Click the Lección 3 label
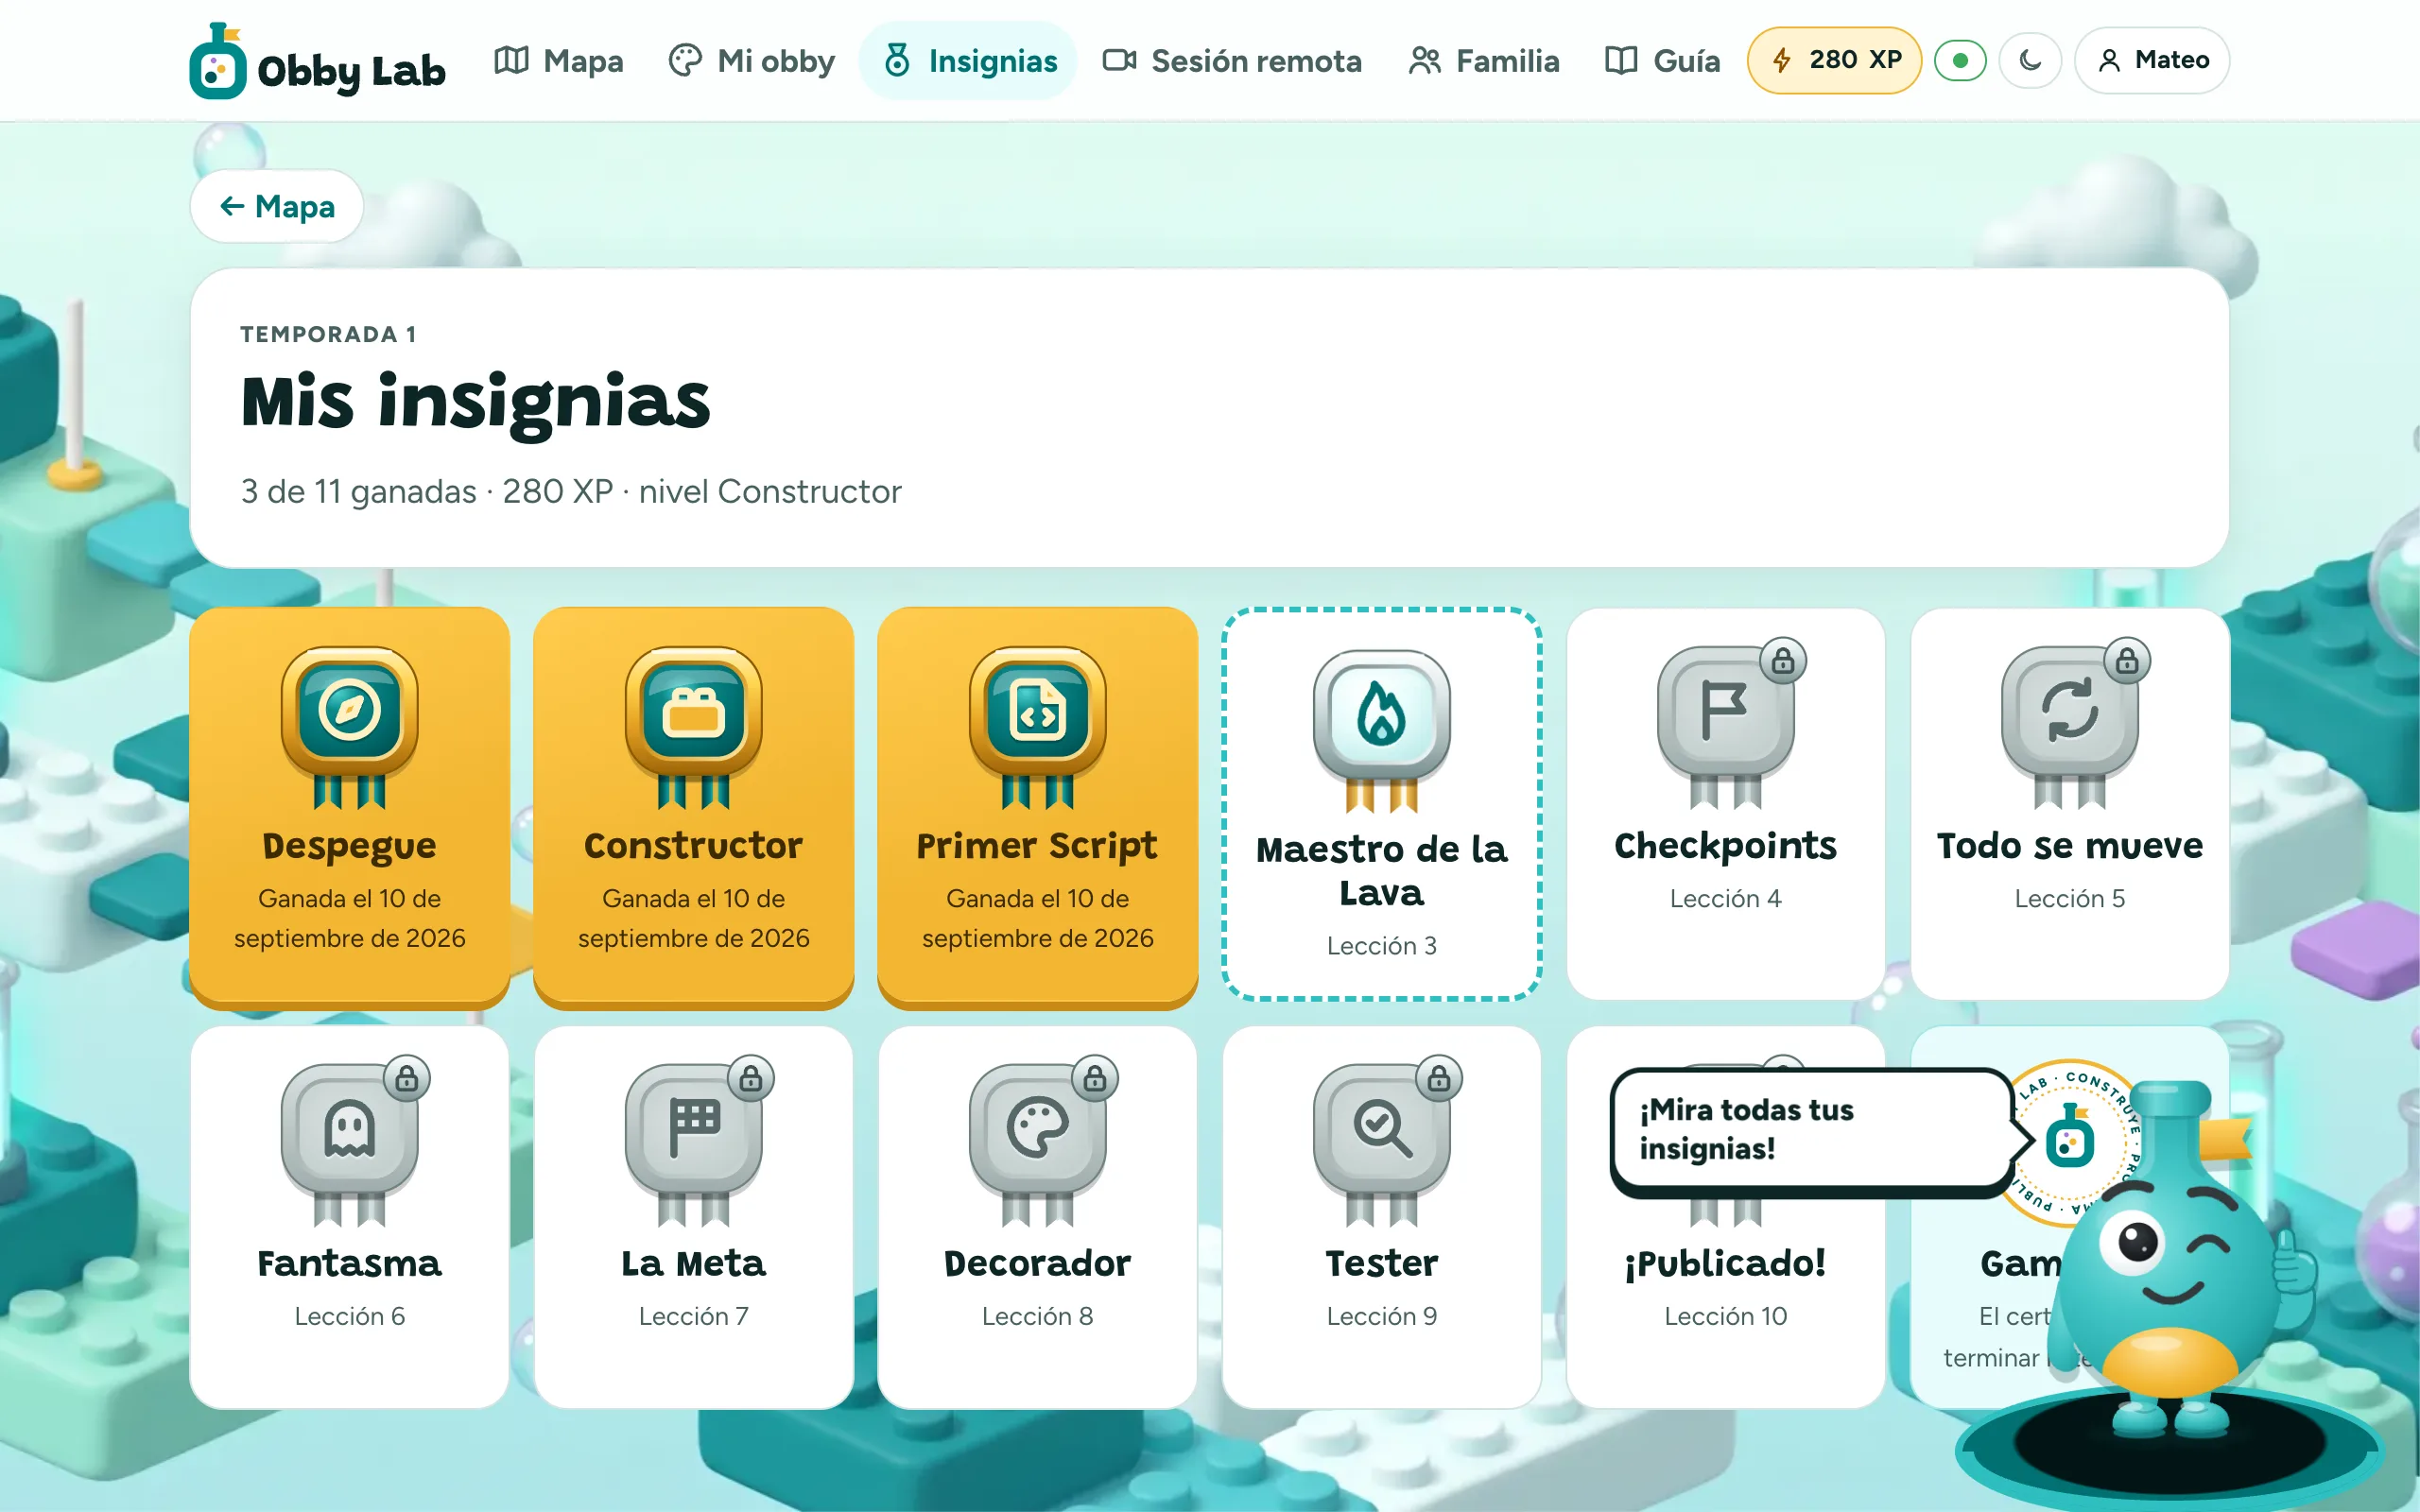Screen dimensions: 2420x1512 click(1382, 946)
